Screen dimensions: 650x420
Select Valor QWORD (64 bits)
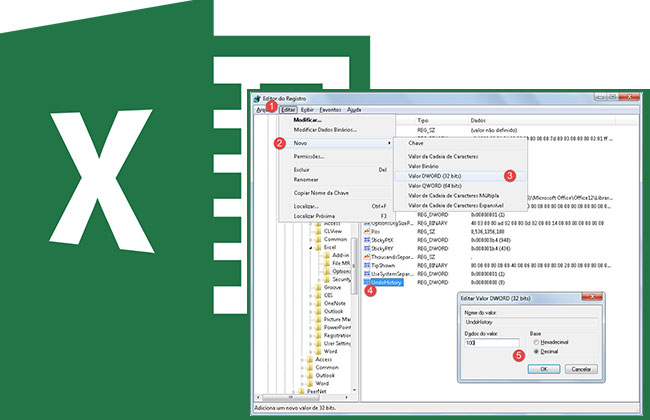click(x=460, y=186)
